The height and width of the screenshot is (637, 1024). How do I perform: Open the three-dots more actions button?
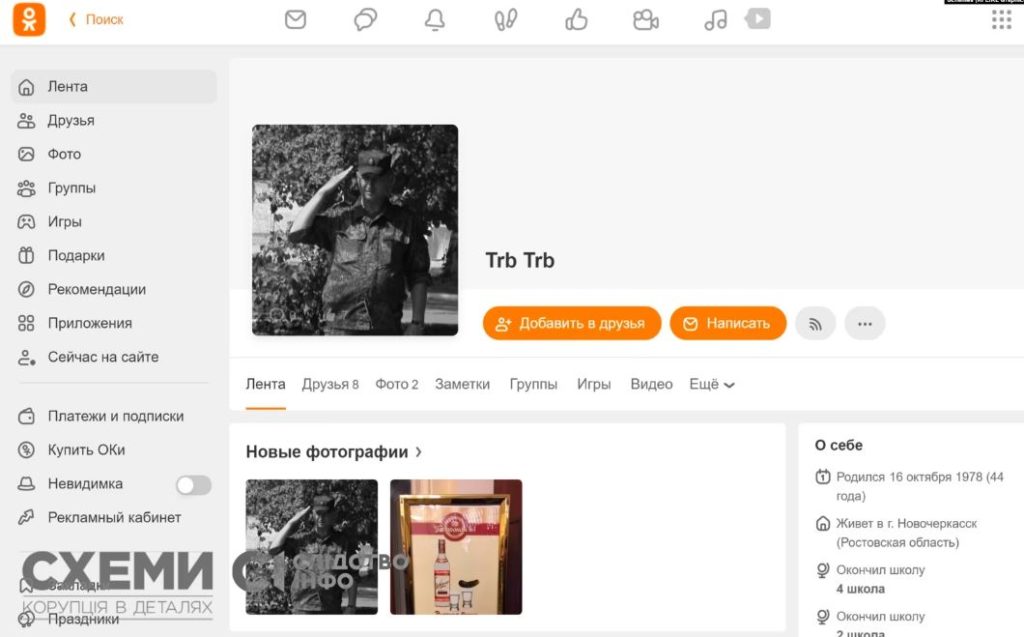(x=865, y=323)
